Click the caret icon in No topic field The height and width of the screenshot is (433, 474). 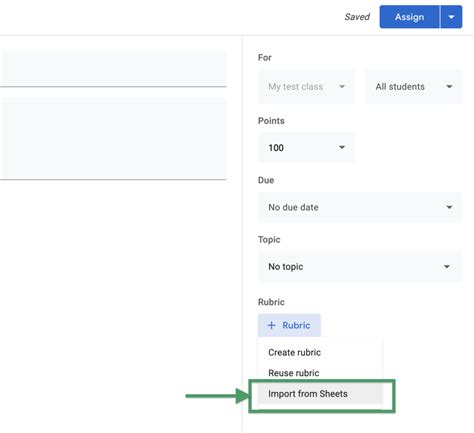tap(447, 267)
